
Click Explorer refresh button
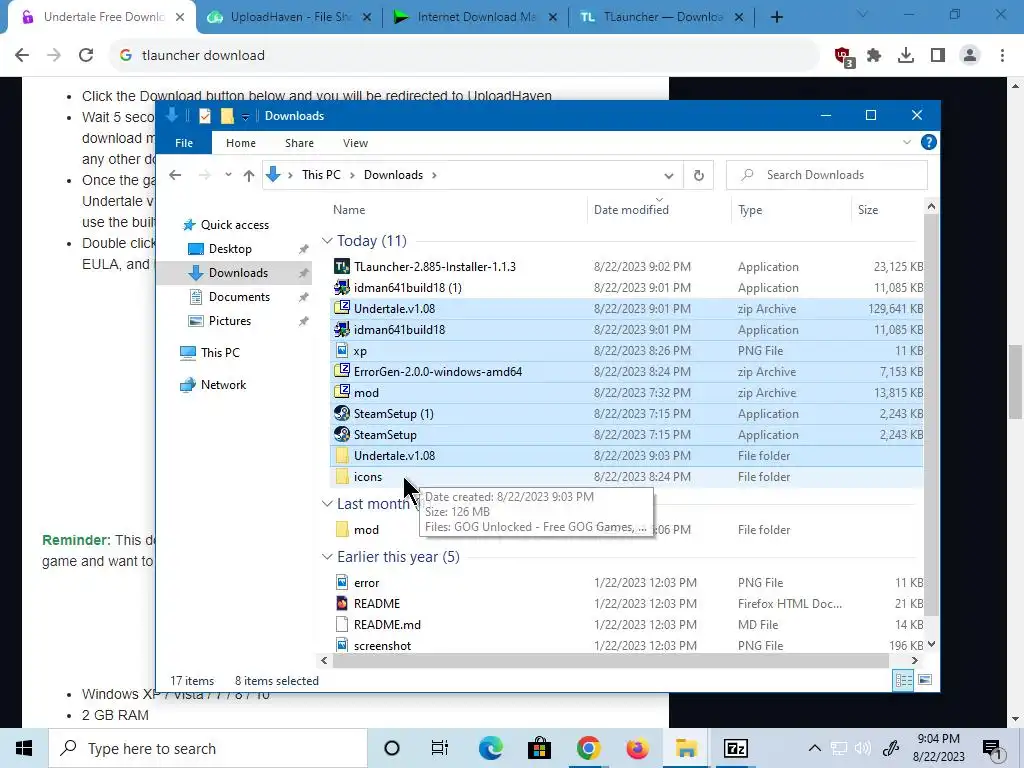[698, 175]
